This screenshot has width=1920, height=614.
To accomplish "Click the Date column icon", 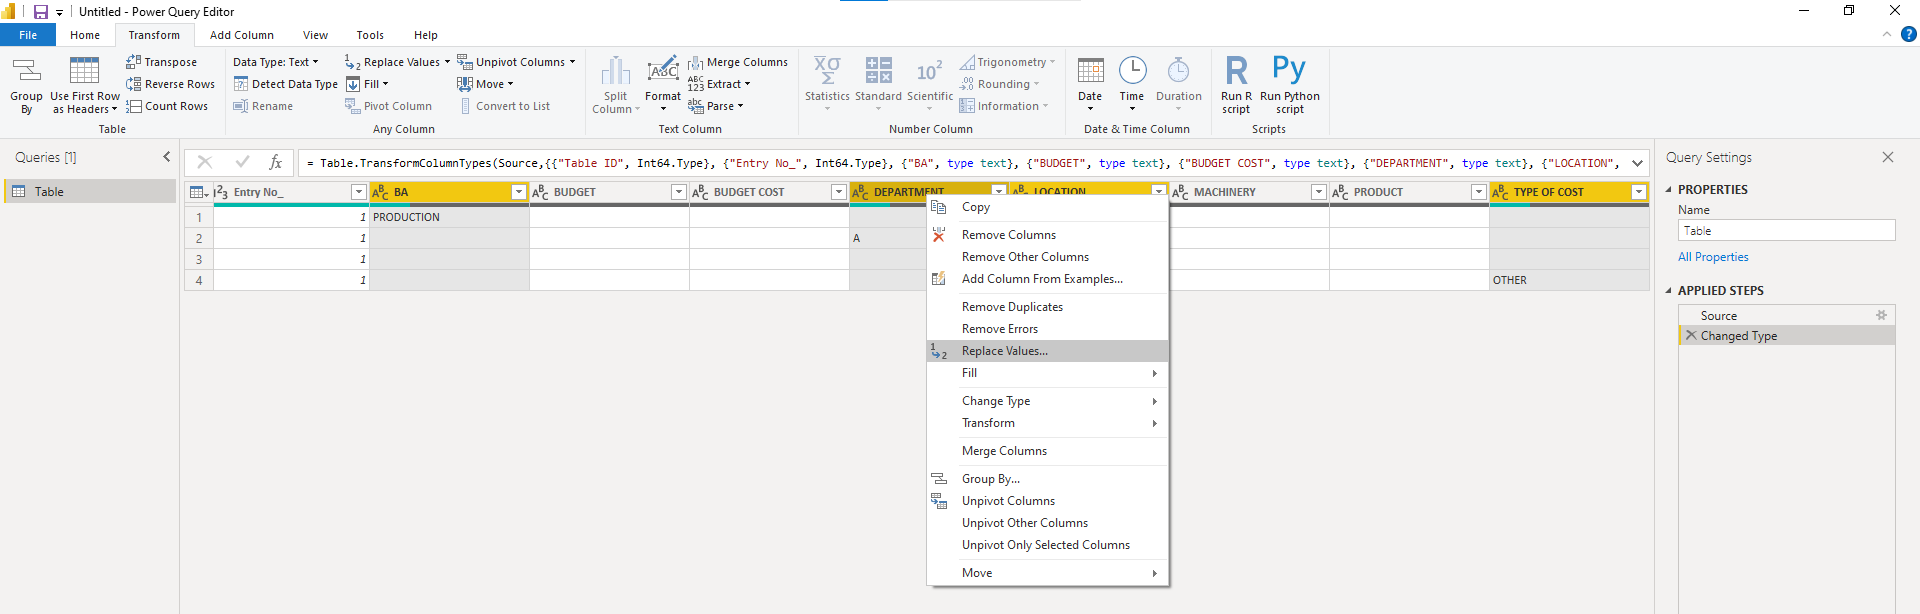I will (x=1090, y=70).
